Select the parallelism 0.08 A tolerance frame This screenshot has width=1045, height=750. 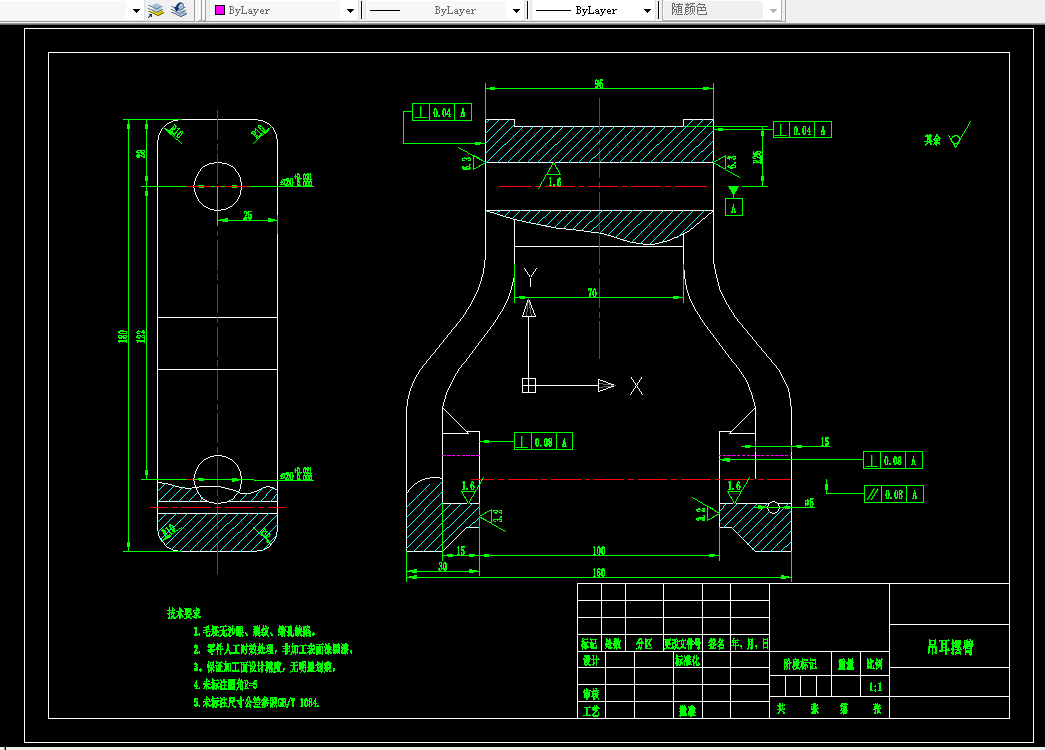[x=894, y=495]
